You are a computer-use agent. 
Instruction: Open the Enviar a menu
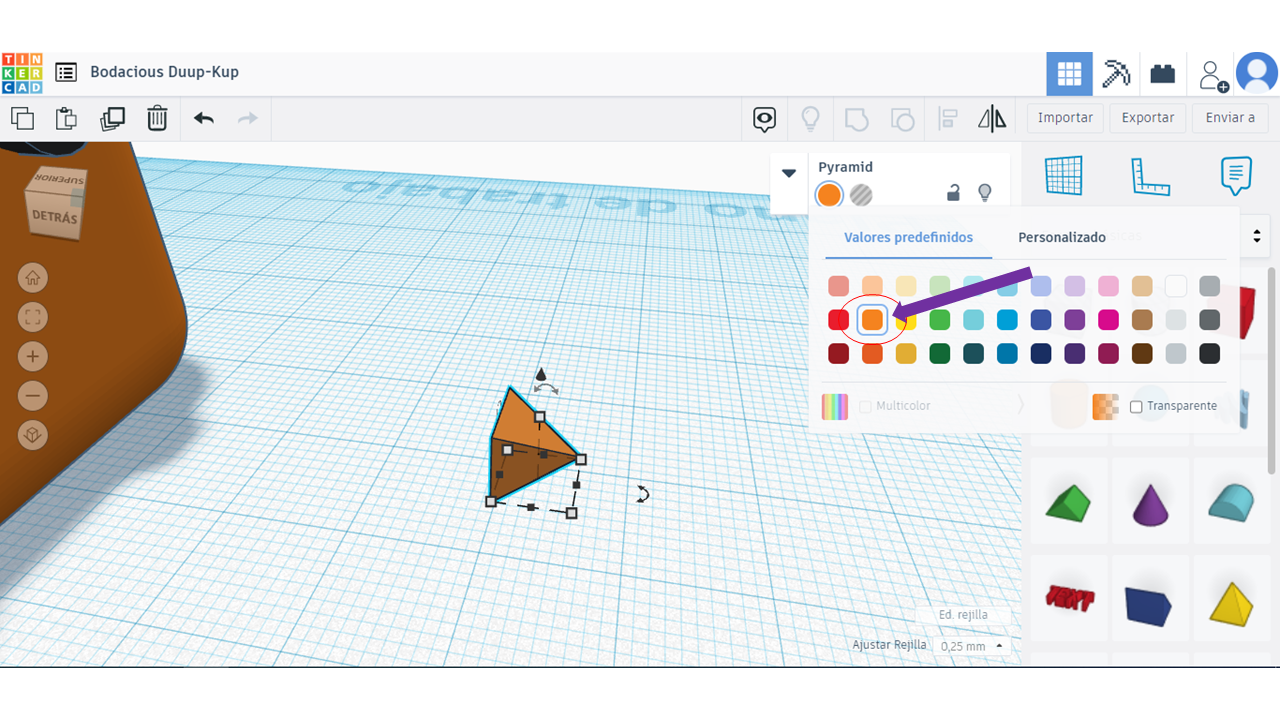(1230, 117)
